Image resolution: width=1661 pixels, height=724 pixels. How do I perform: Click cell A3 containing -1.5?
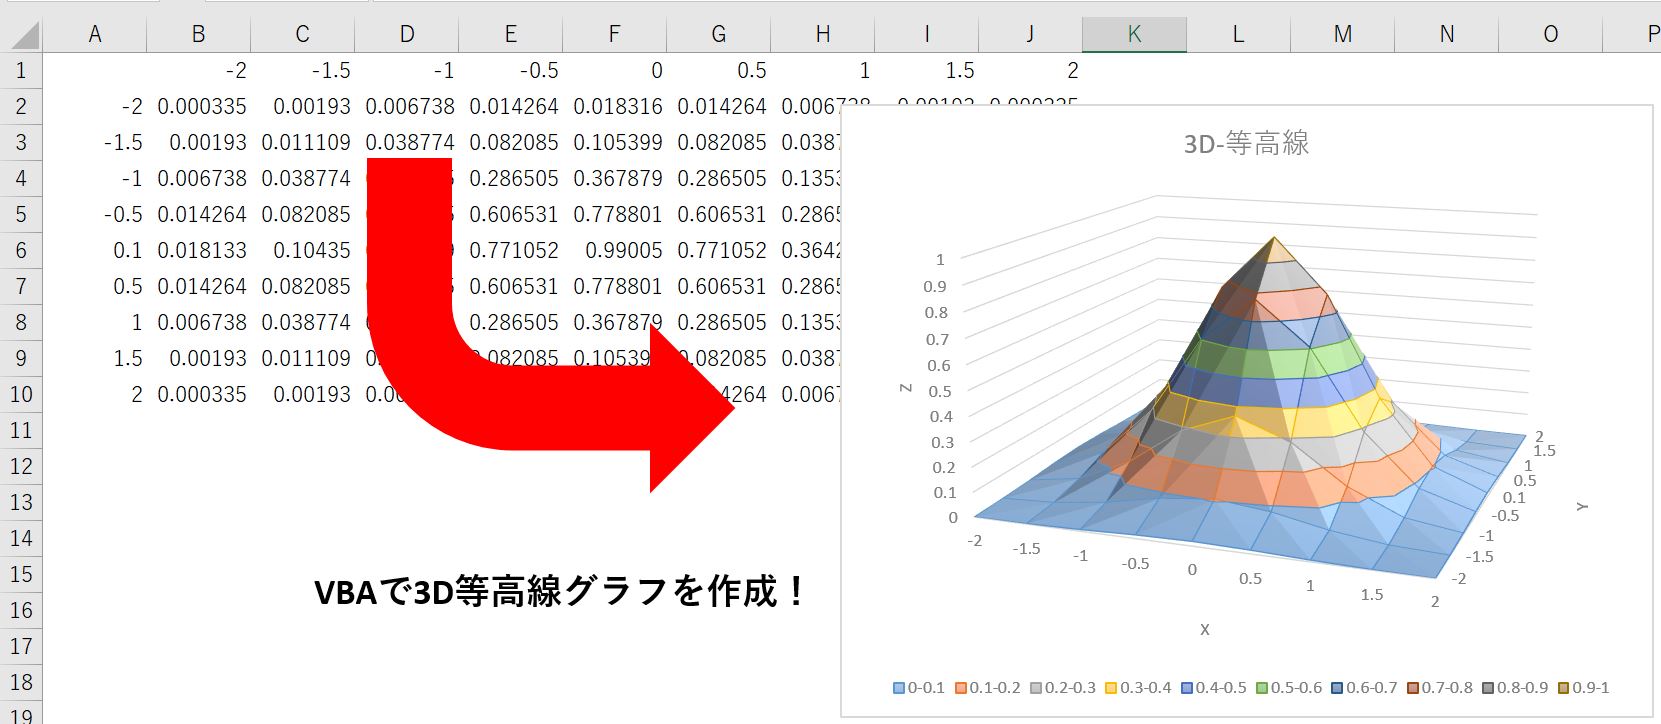click(95, 143)
